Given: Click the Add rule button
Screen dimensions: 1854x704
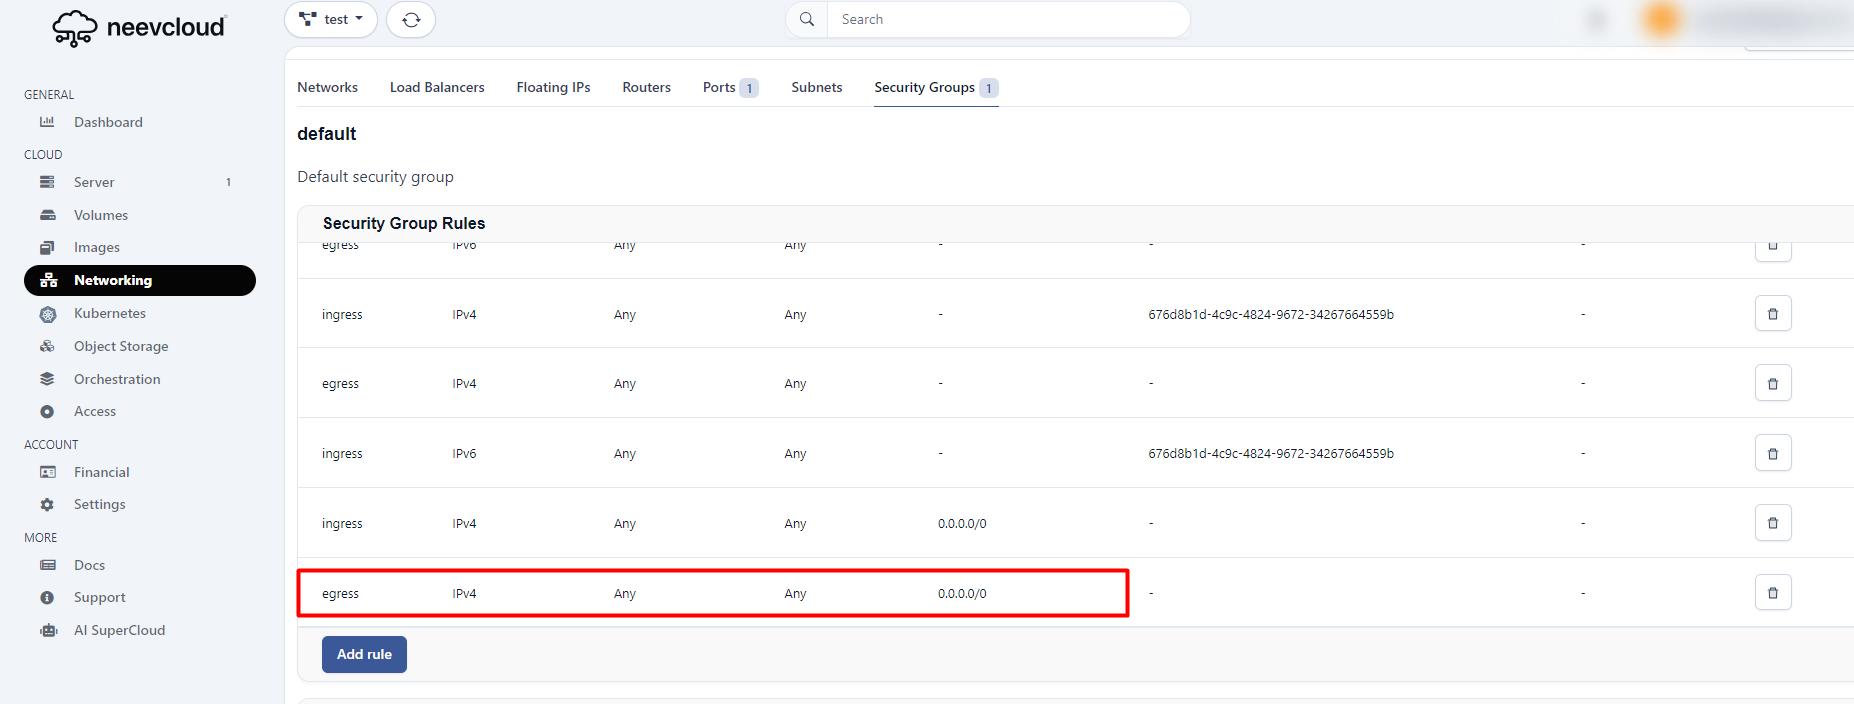Looking at the screenshot, I should pyautogui.click(x=364, y=654).
